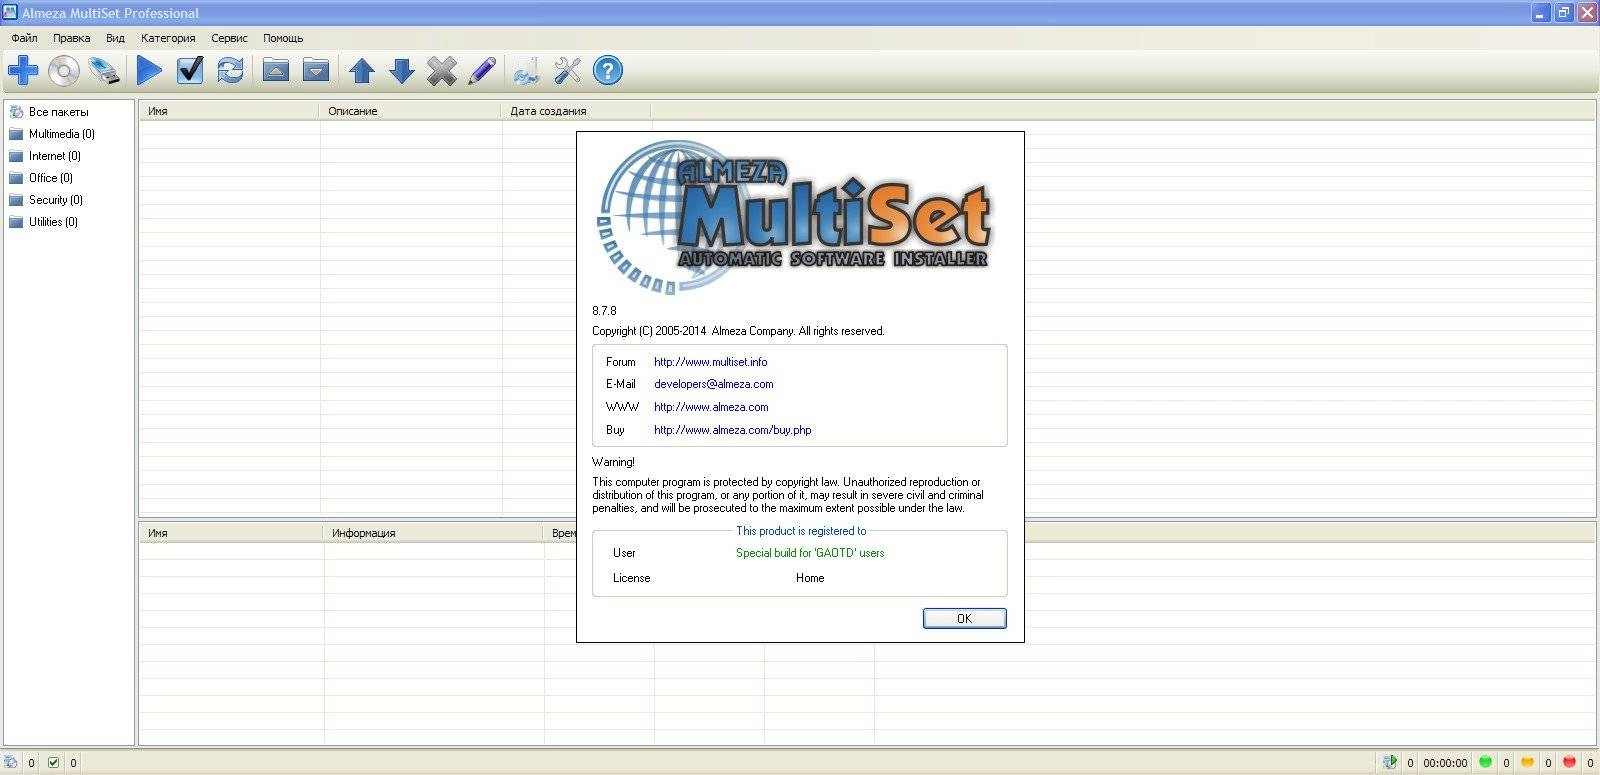Screen dimensions: 1600x775
Task: Click the packages count icon at status bar left
Action: click(x=12, y=762)
